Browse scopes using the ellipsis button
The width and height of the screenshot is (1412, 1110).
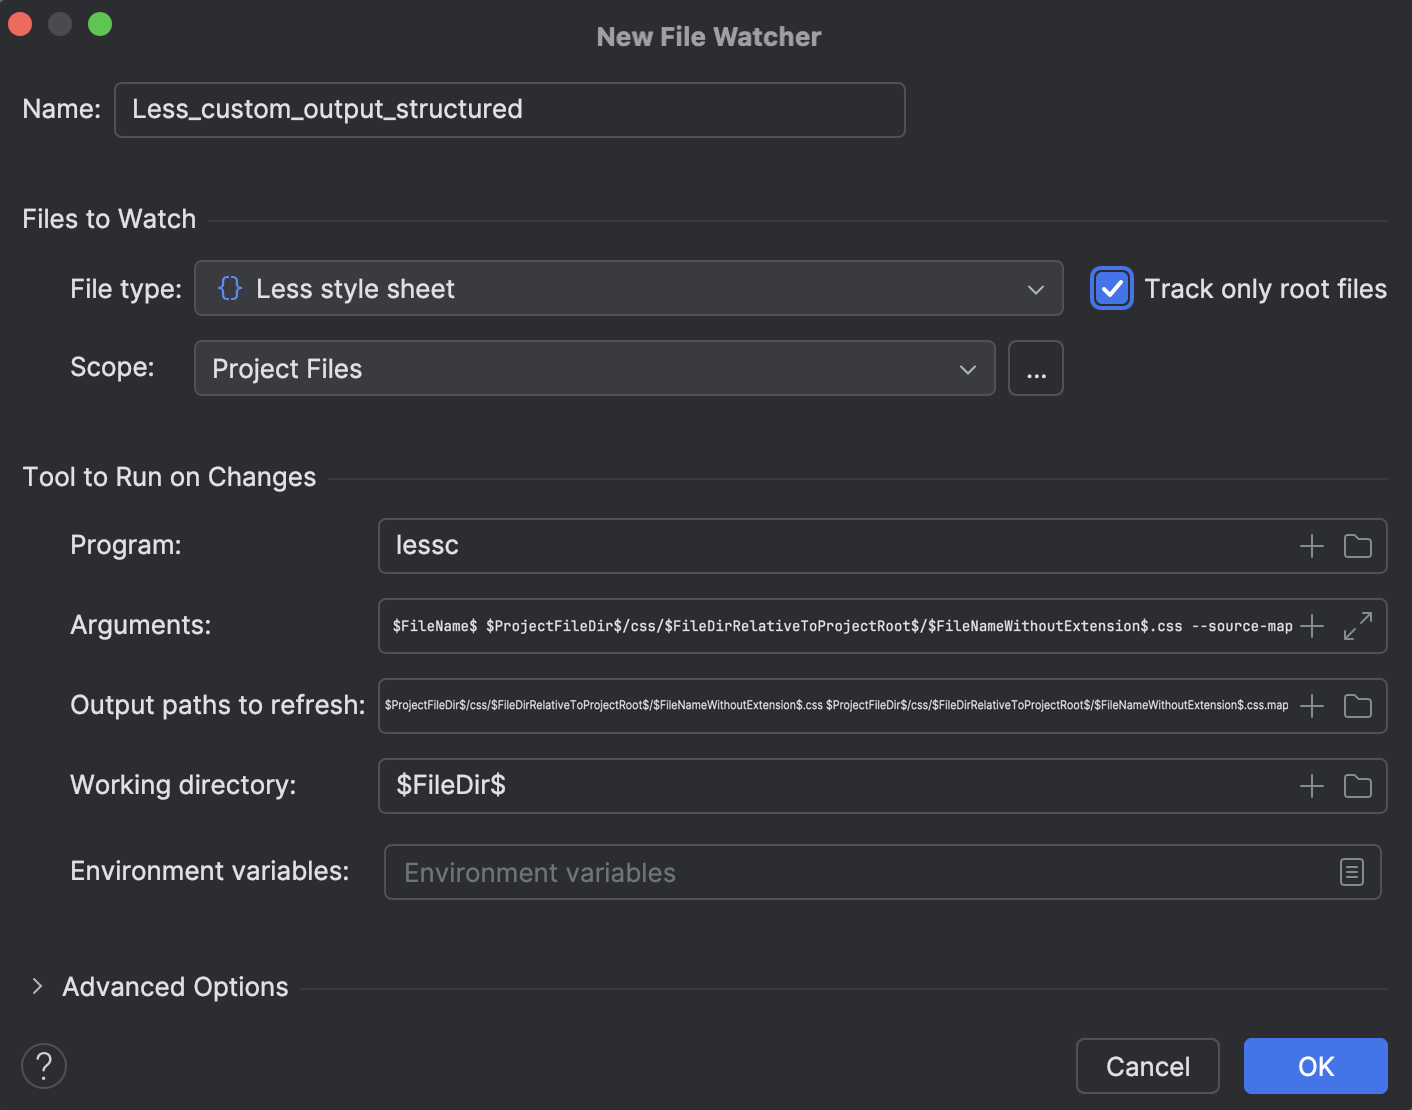click(x=1035, y=368)
